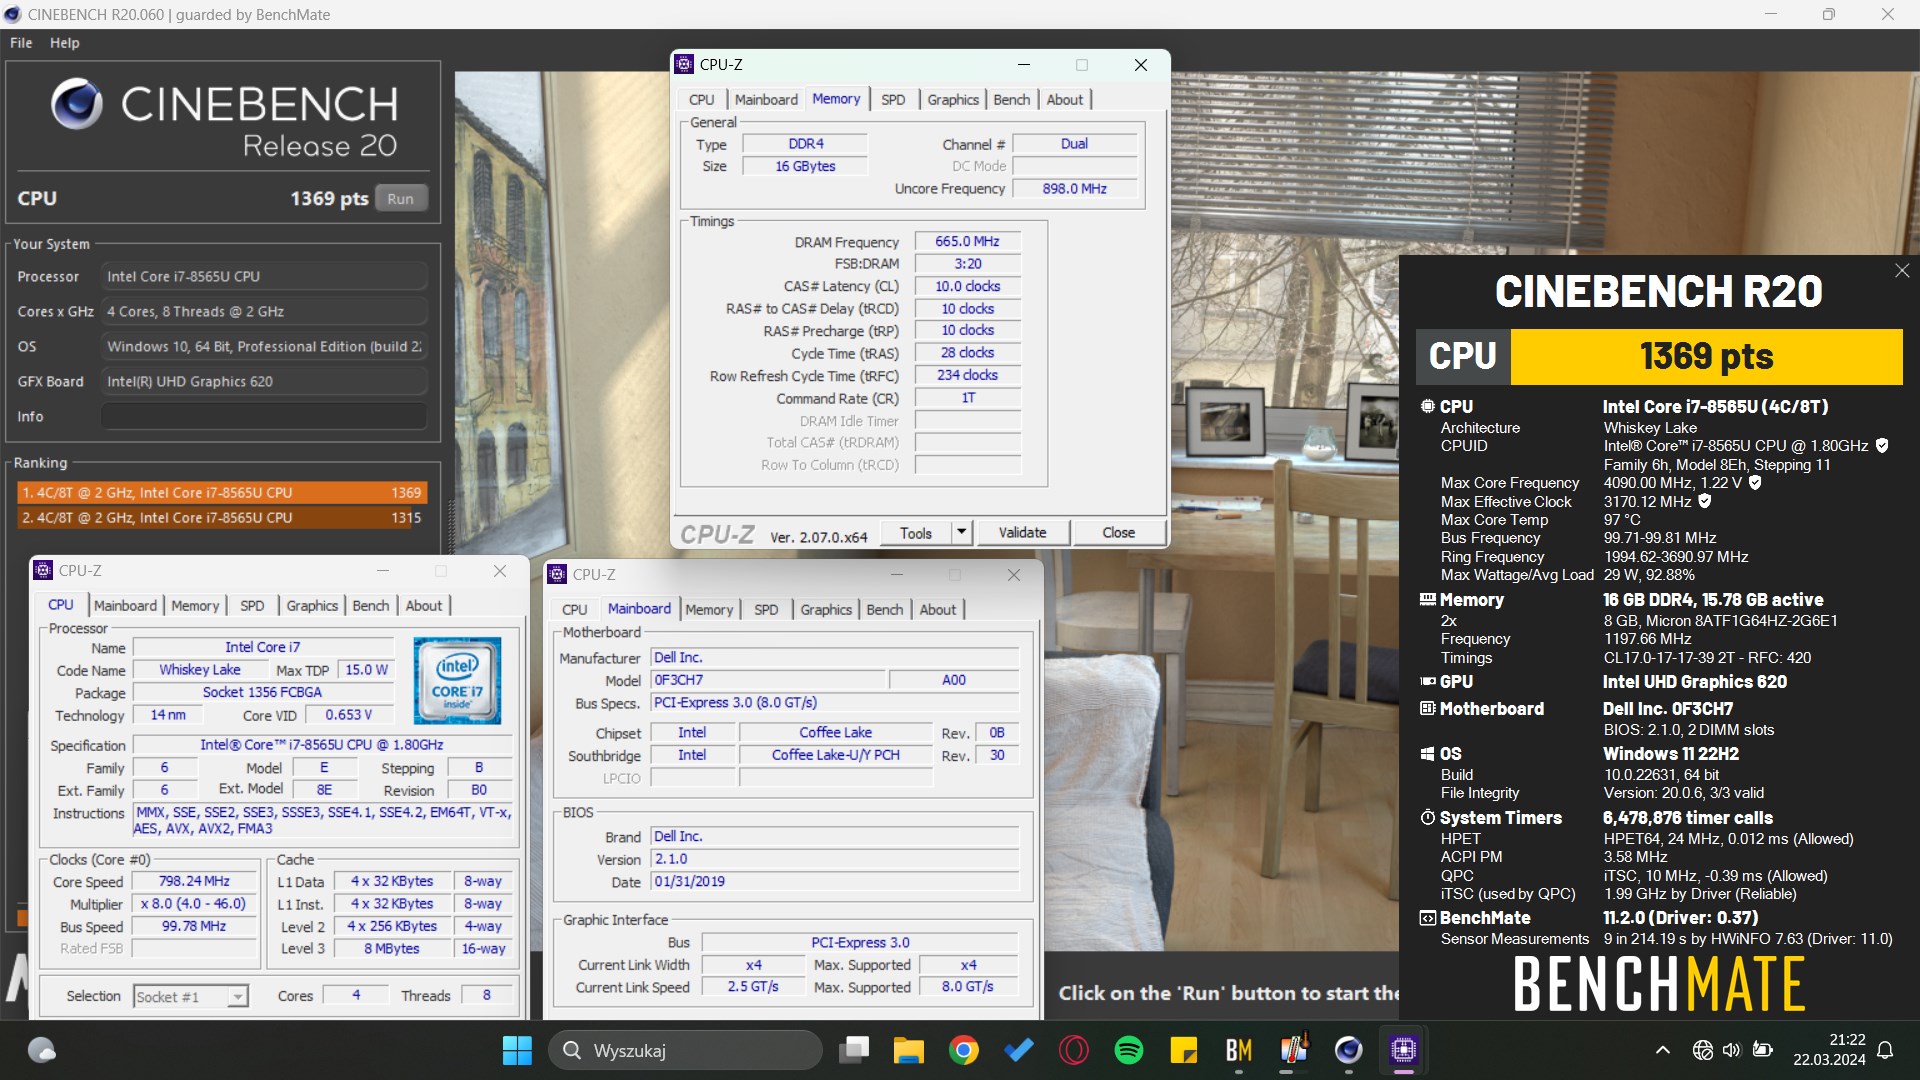Switch to CPU-Z via purple taskbar icon
1920x1080 pixels.
pos(1403,1050)
